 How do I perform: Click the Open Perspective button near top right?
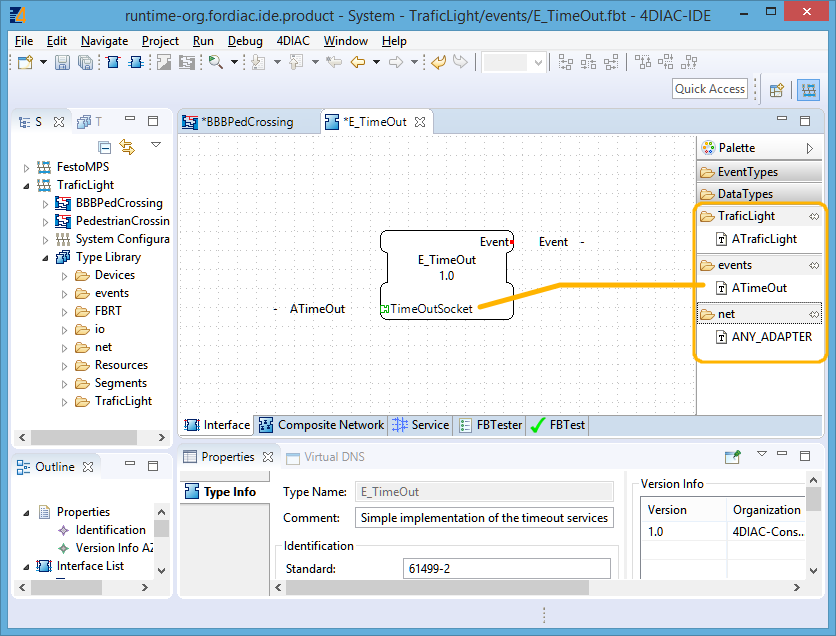click(x=777, y=90)
